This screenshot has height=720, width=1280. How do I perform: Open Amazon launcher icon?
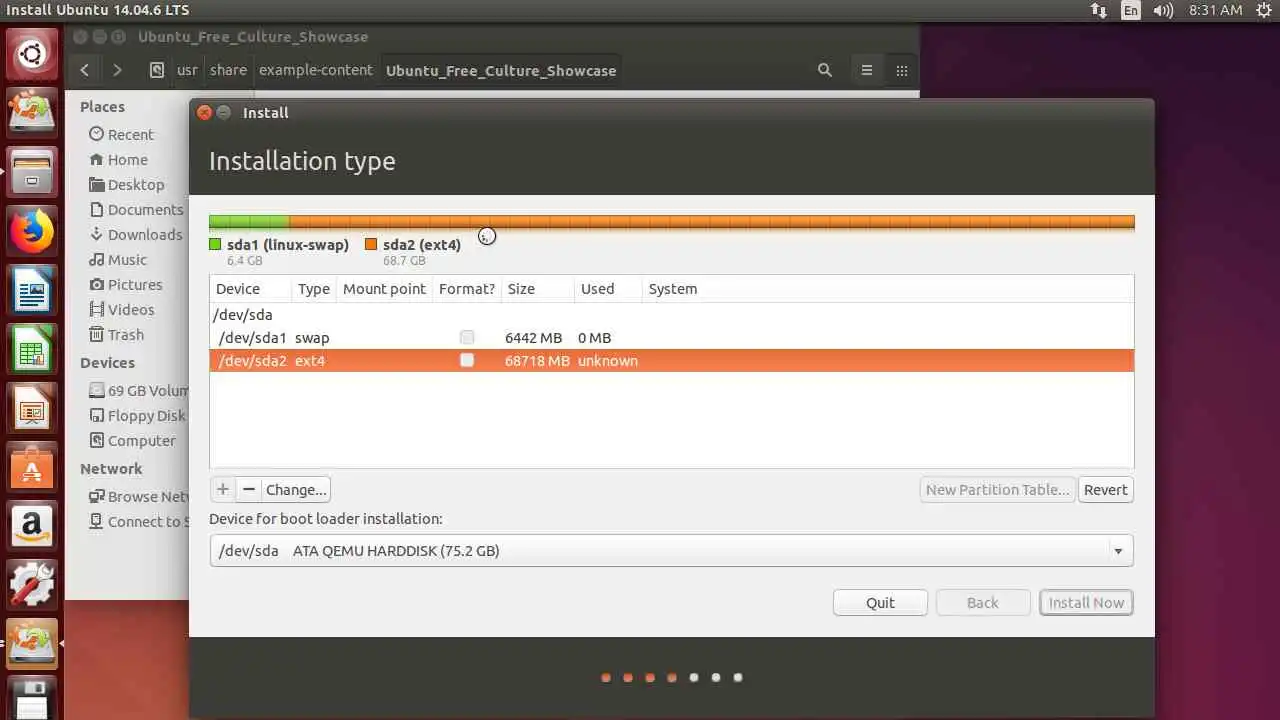[32, 527]
